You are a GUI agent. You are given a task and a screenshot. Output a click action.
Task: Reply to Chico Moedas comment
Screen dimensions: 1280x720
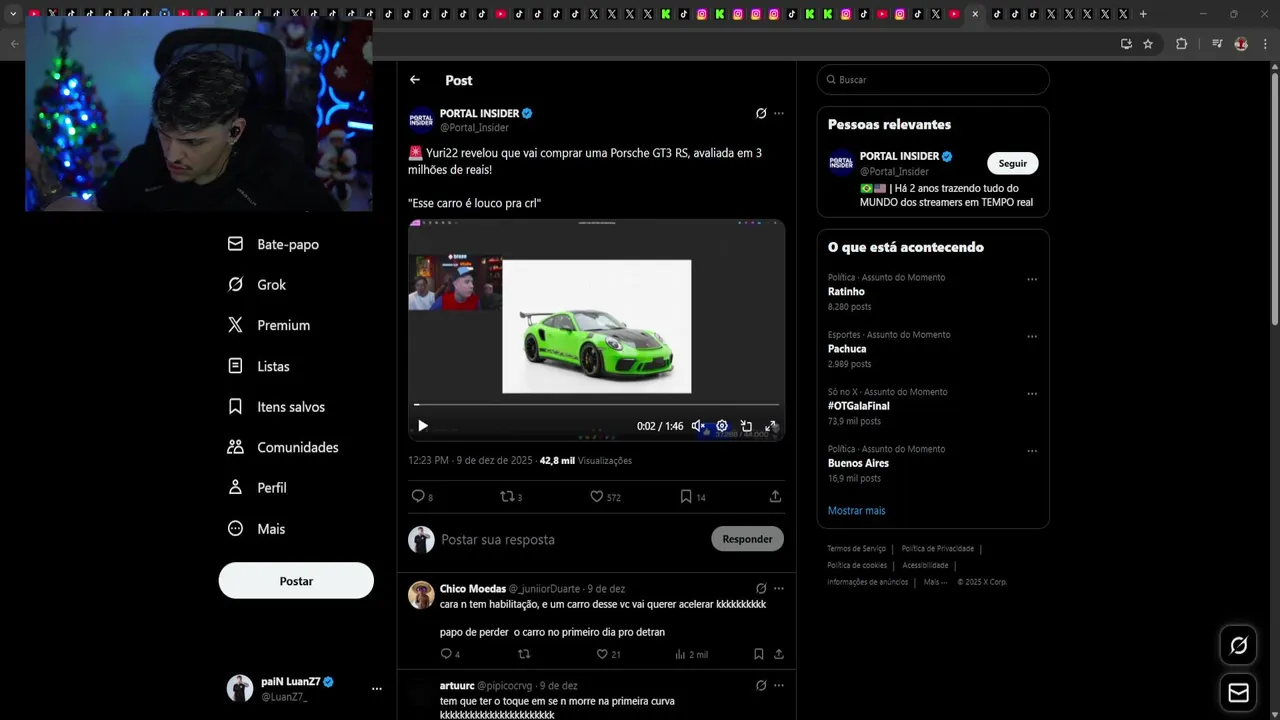[x=450, y=654]
